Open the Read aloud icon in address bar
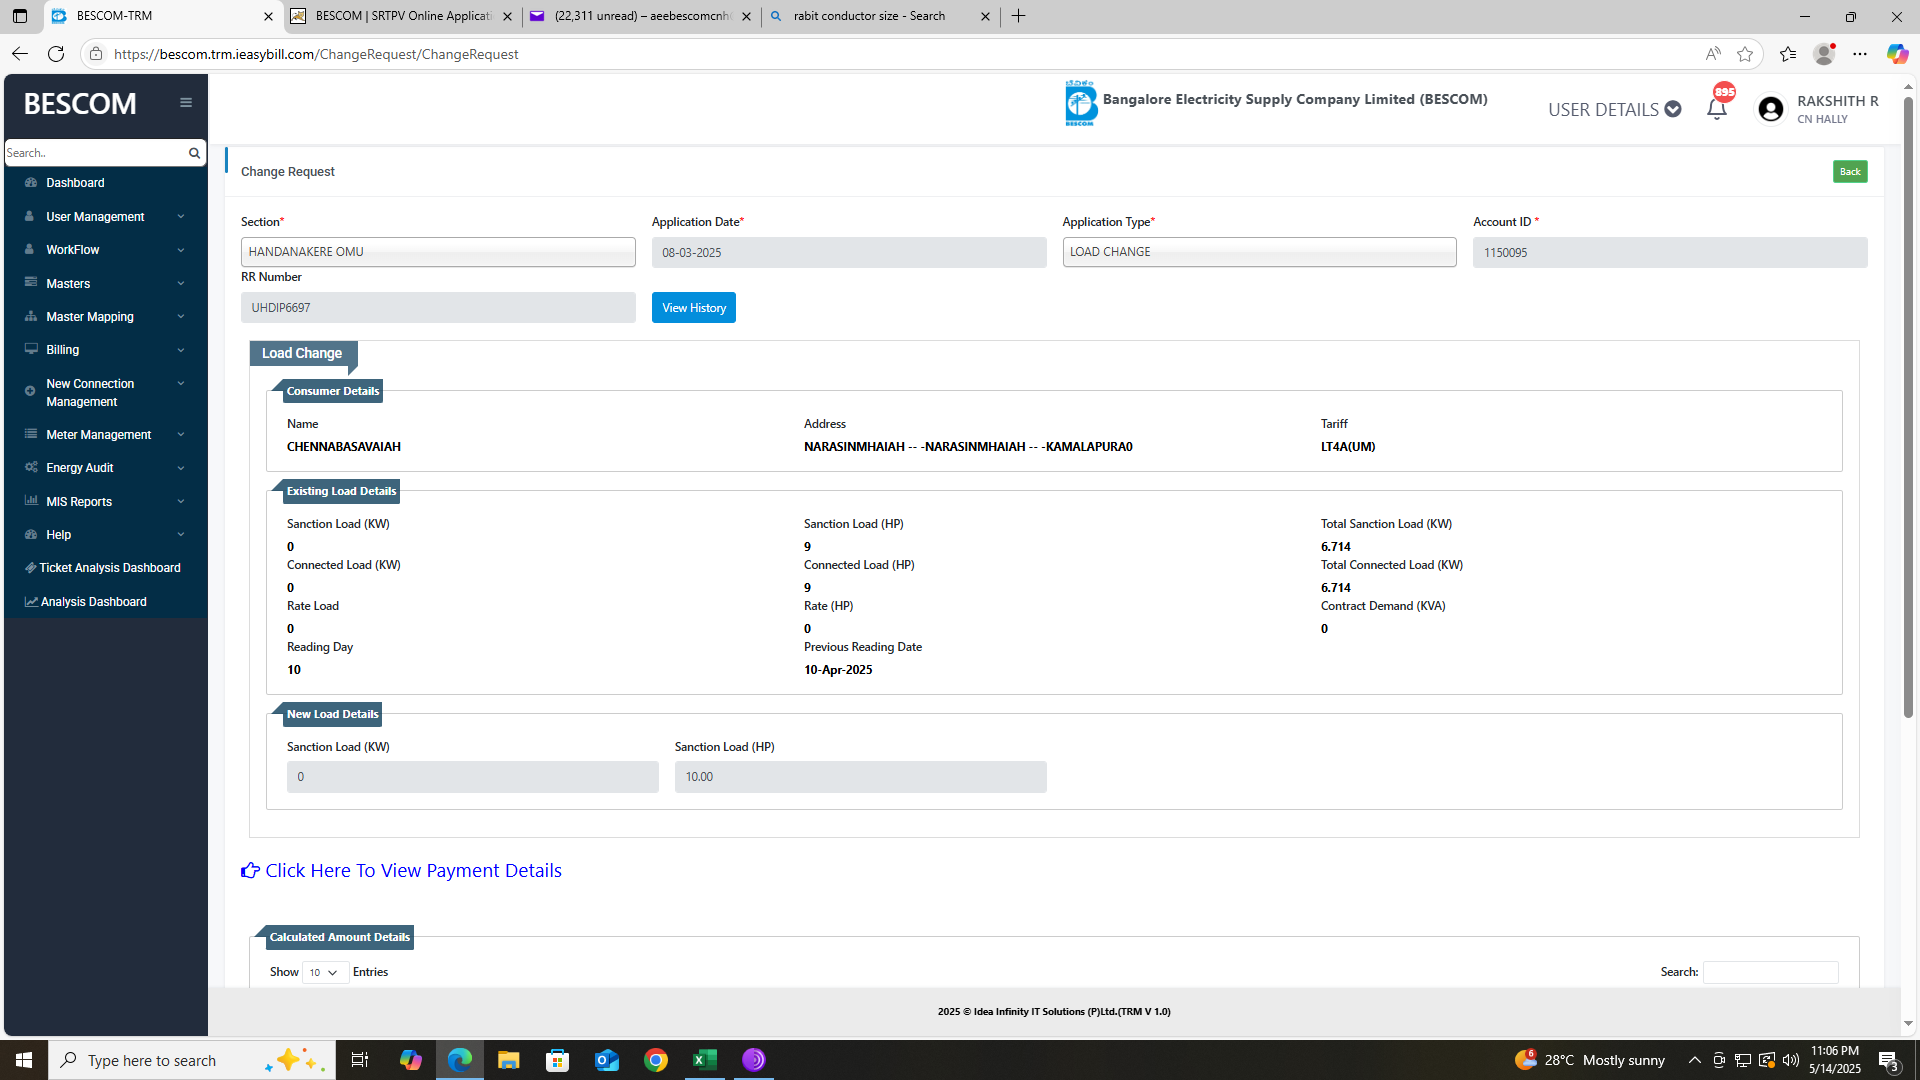1920x1080 pixels. pyautogui.click(x=1713, y=54)
